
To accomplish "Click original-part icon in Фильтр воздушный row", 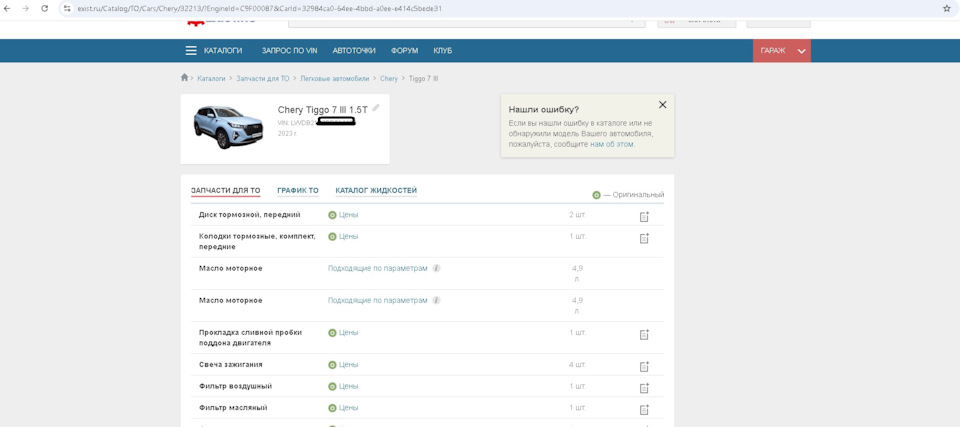I will pos(332,387).
